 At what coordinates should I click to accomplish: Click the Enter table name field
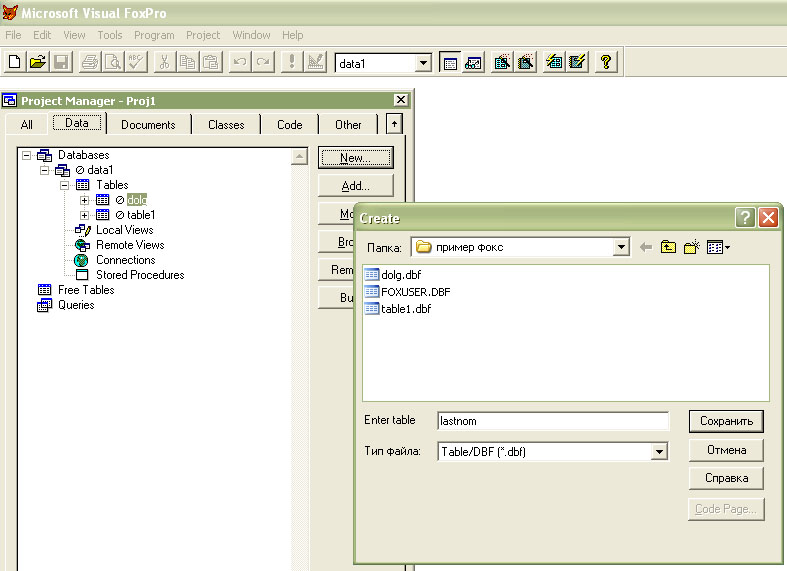pos(552,421)
